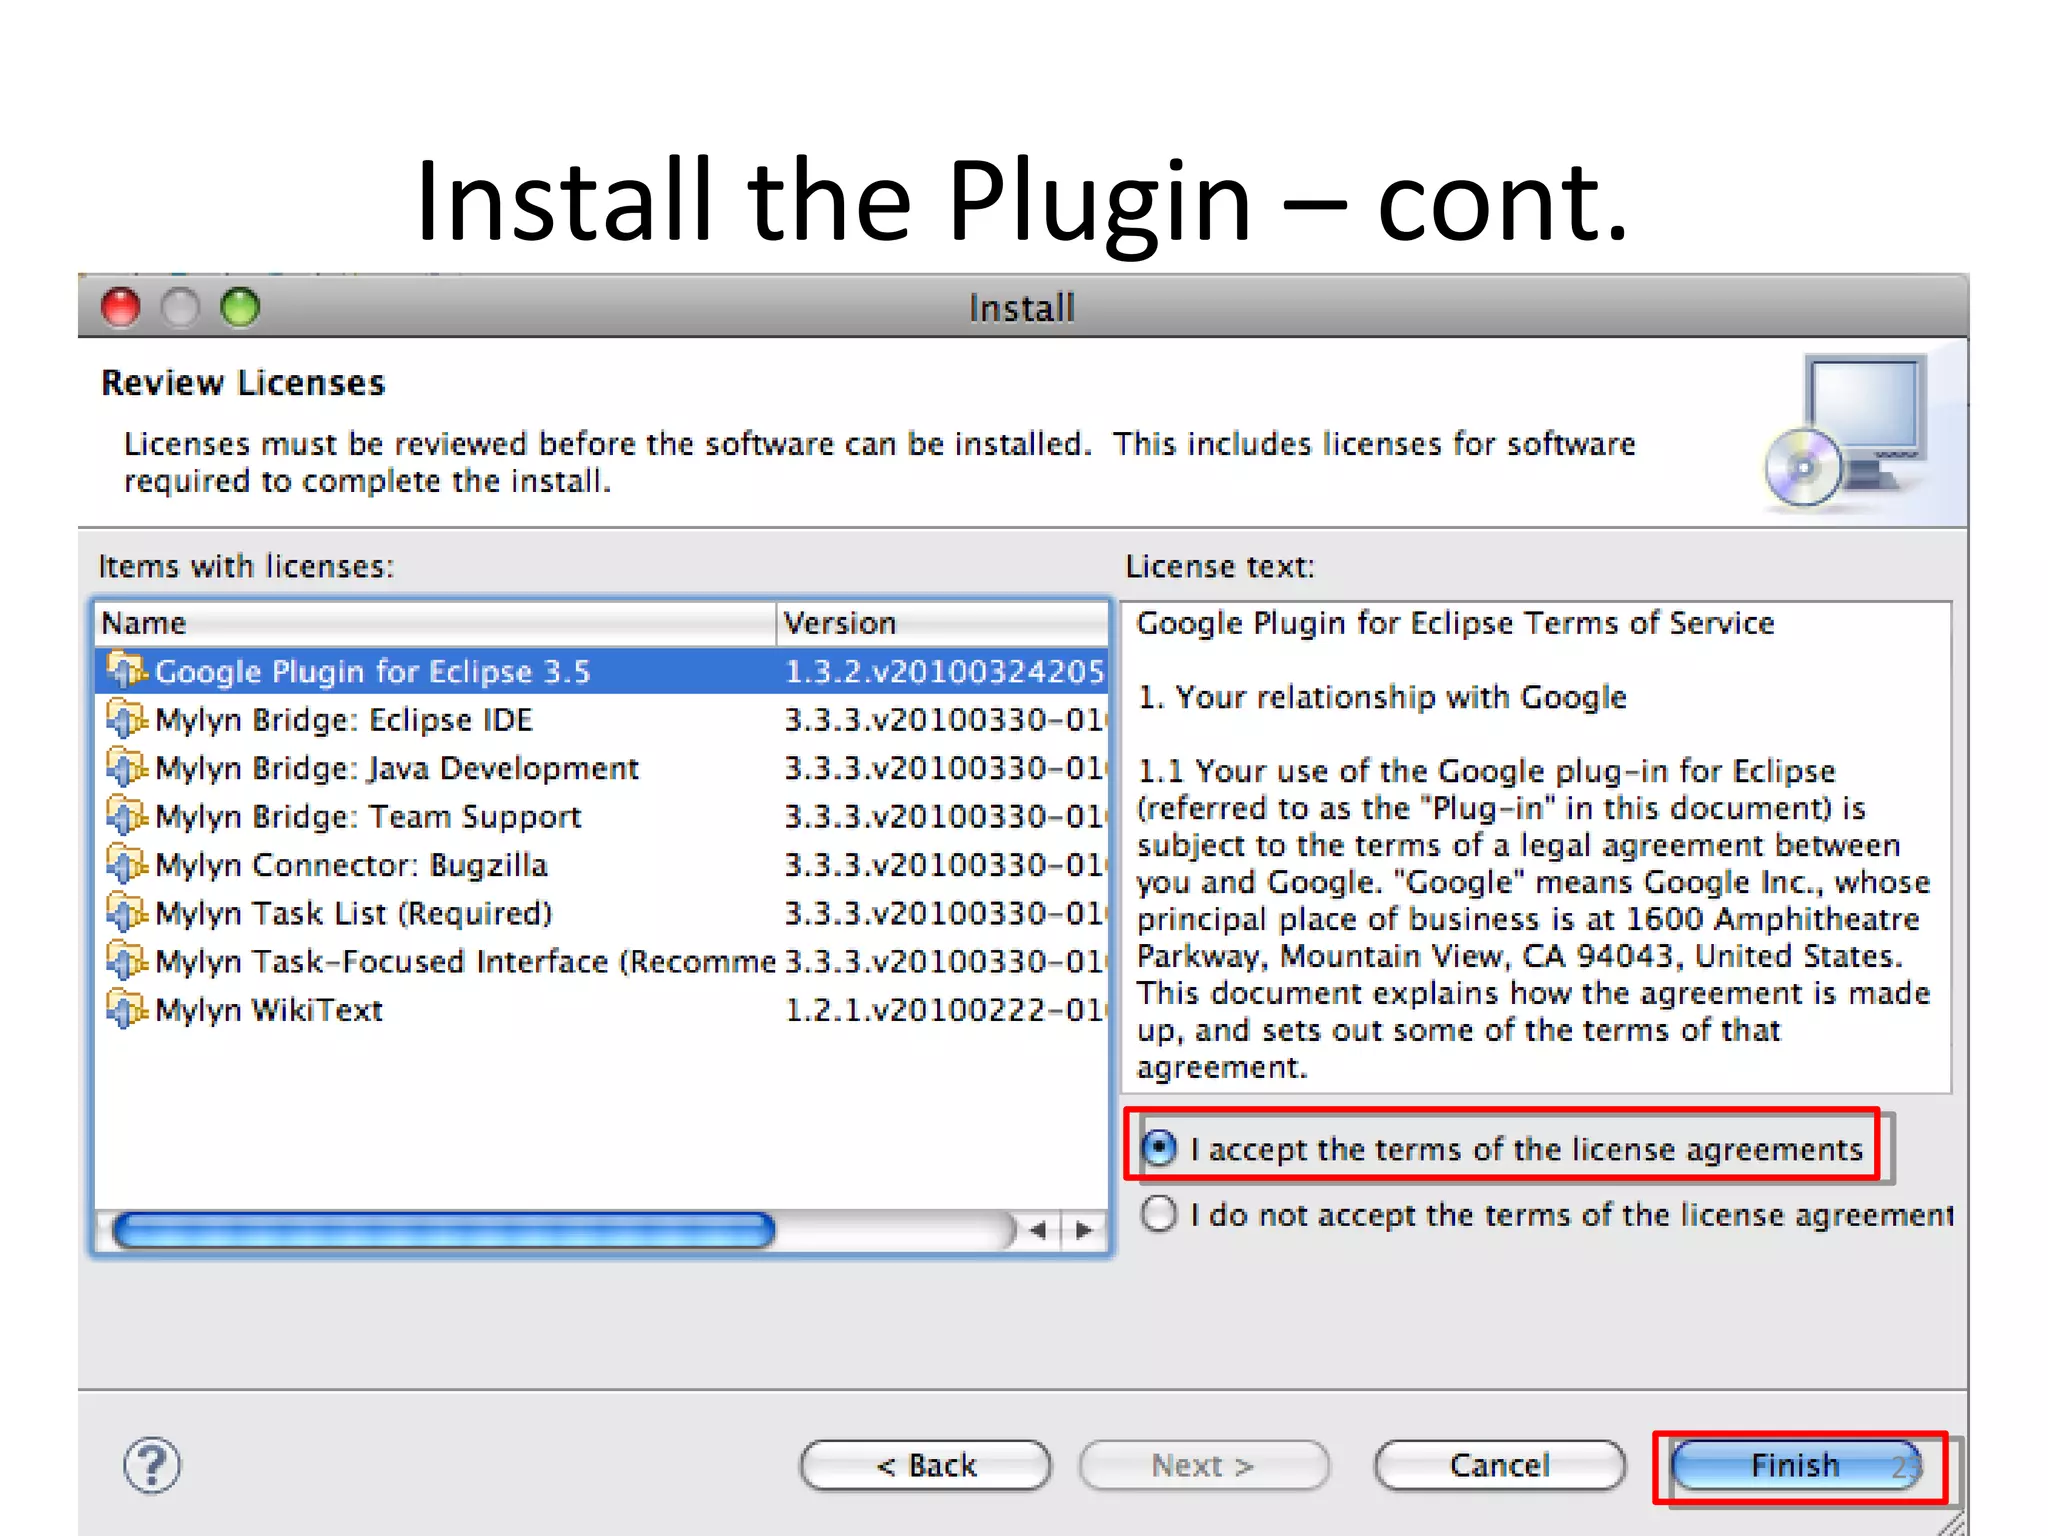Screen dimensions: 2048x1536
Task: Click the Google Plugin for Eclipse feature icon
Action: pos(126,669)
